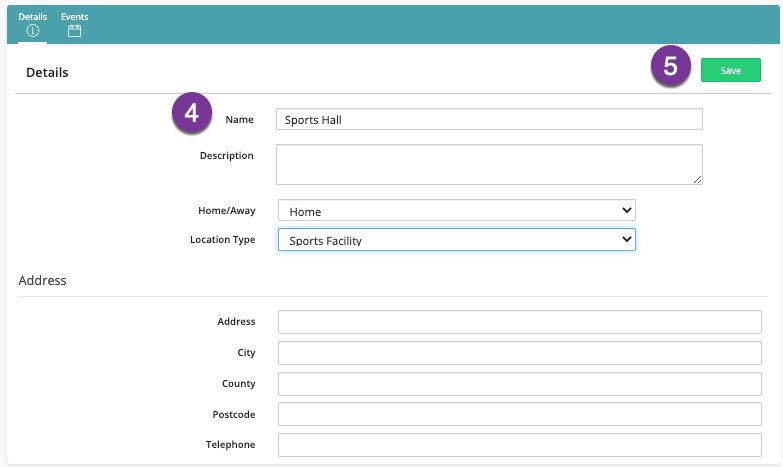Click the City label
Viewport: 783px width, 467px height.
point(246,353)
